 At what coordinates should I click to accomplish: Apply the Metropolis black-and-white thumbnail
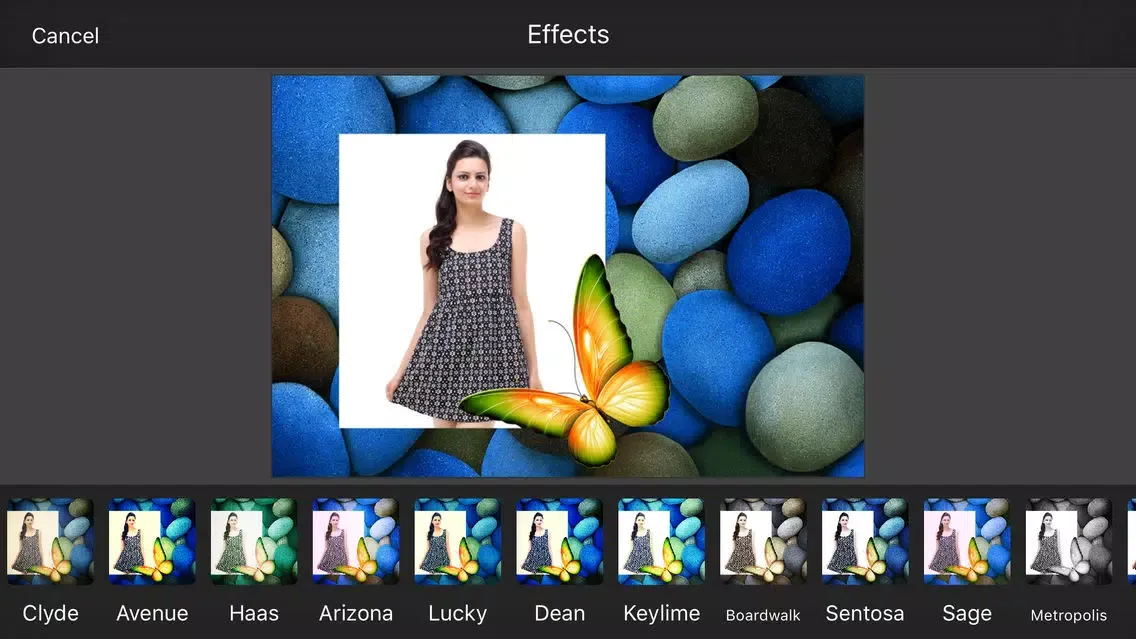tap(1069, 541)
